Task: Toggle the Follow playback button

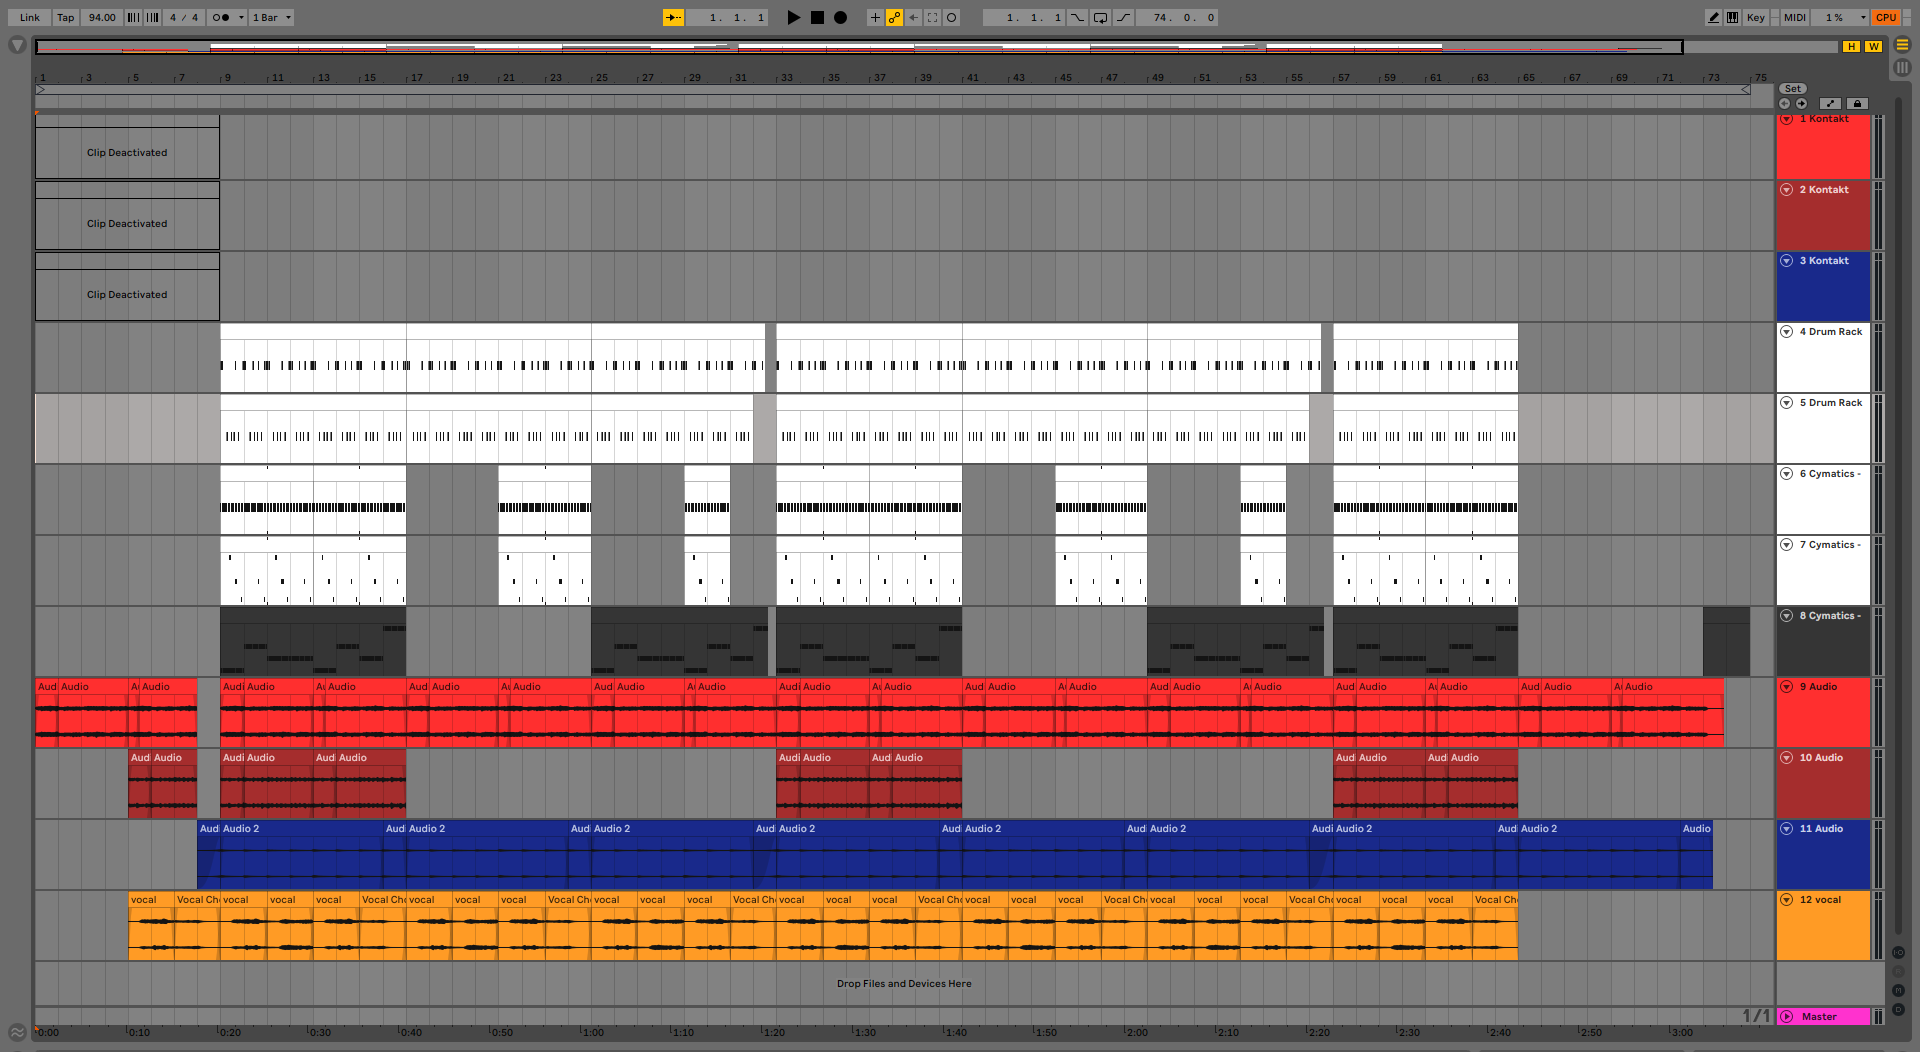Action: click(674, 17)
